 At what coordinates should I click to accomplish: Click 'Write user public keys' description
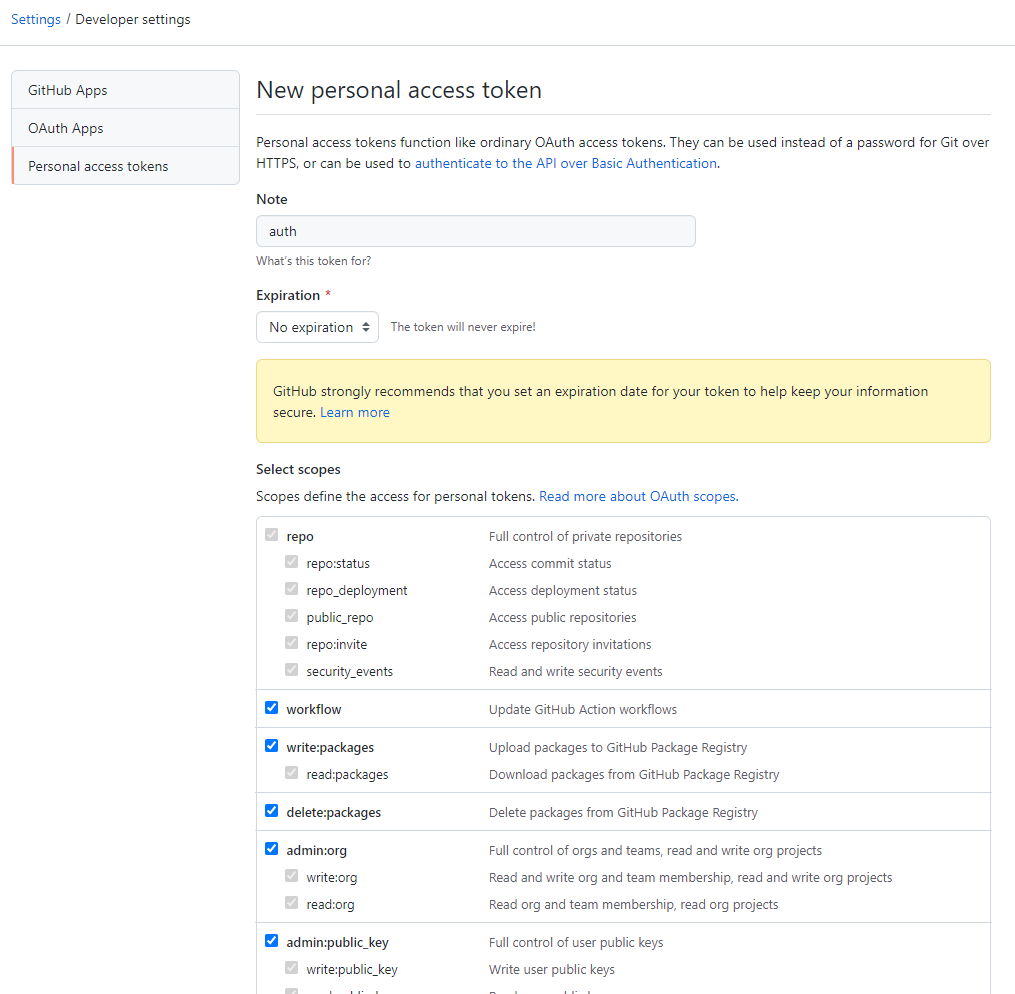tap(552, 969)
